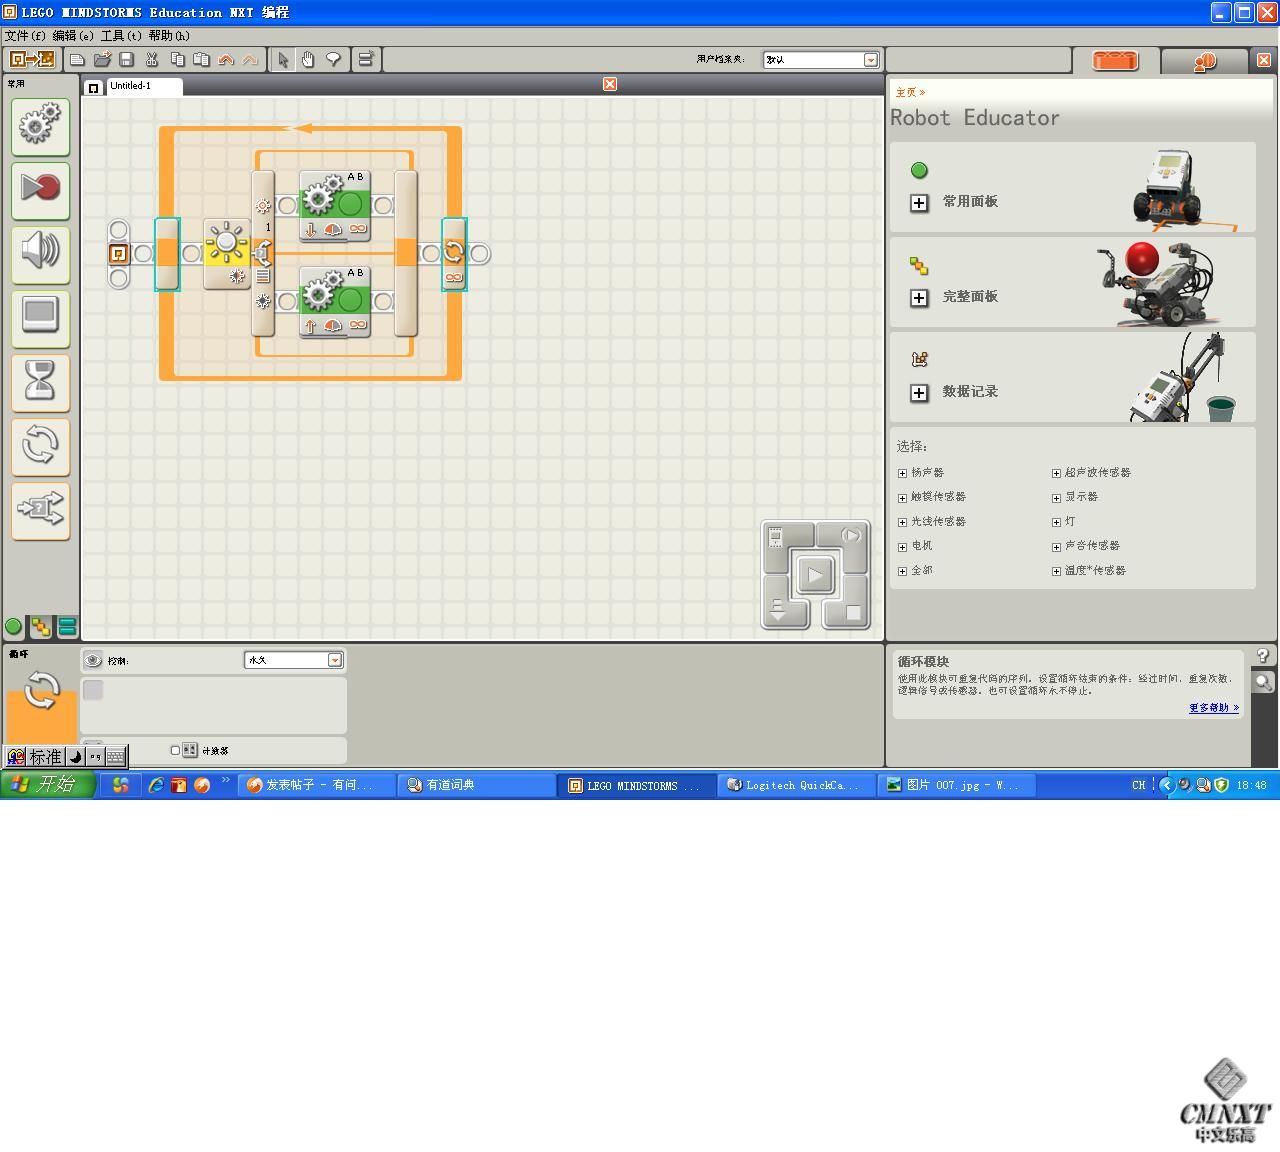Expand the 显示器 selection item

click(1056, 497)
